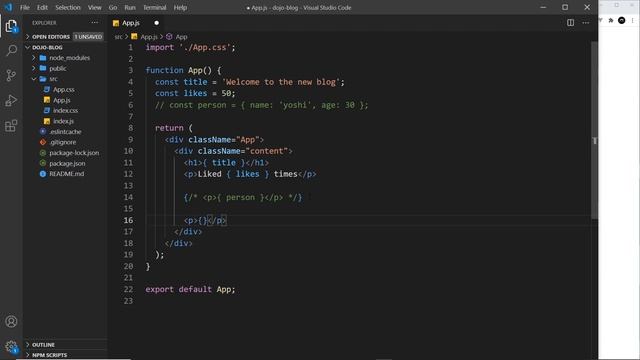Click the profile avatar in browser window
The width and height of the screenshot is (640, 360).
click(x=621, y=20)
